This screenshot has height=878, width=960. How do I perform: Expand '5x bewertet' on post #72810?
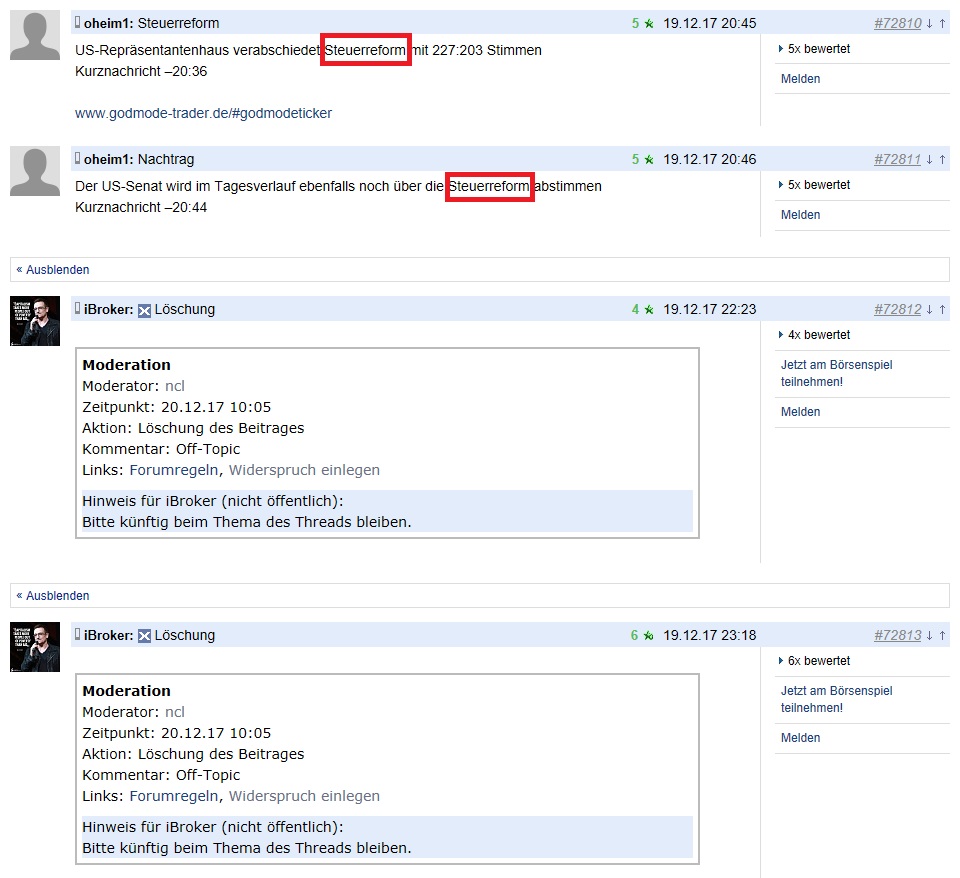tap(814, 49)
